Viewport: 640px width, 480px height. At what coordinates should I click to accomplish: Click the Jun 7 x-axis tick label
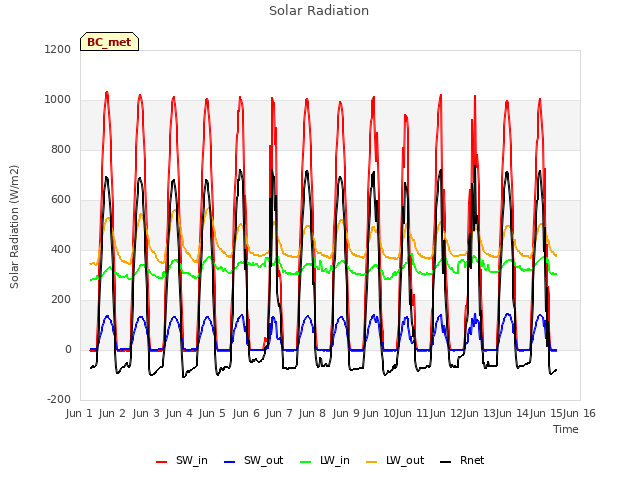click(279, 413)
